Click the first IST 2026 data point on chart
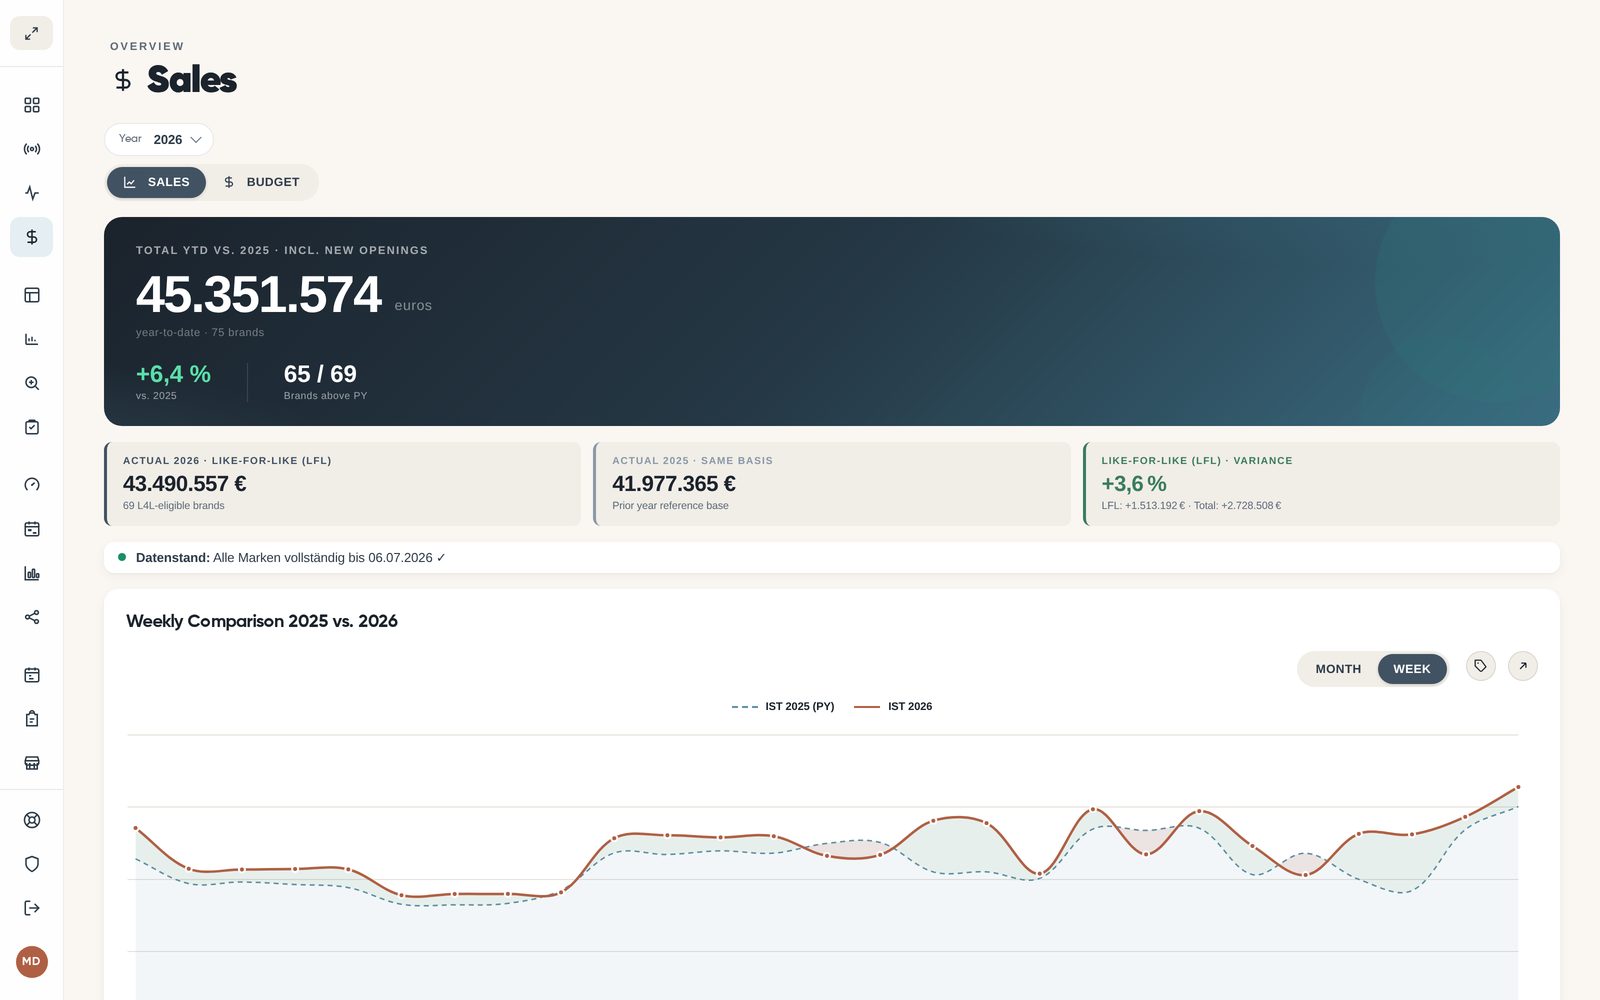Screen dimensions: 1600x1000 click(x=136, y=828)
